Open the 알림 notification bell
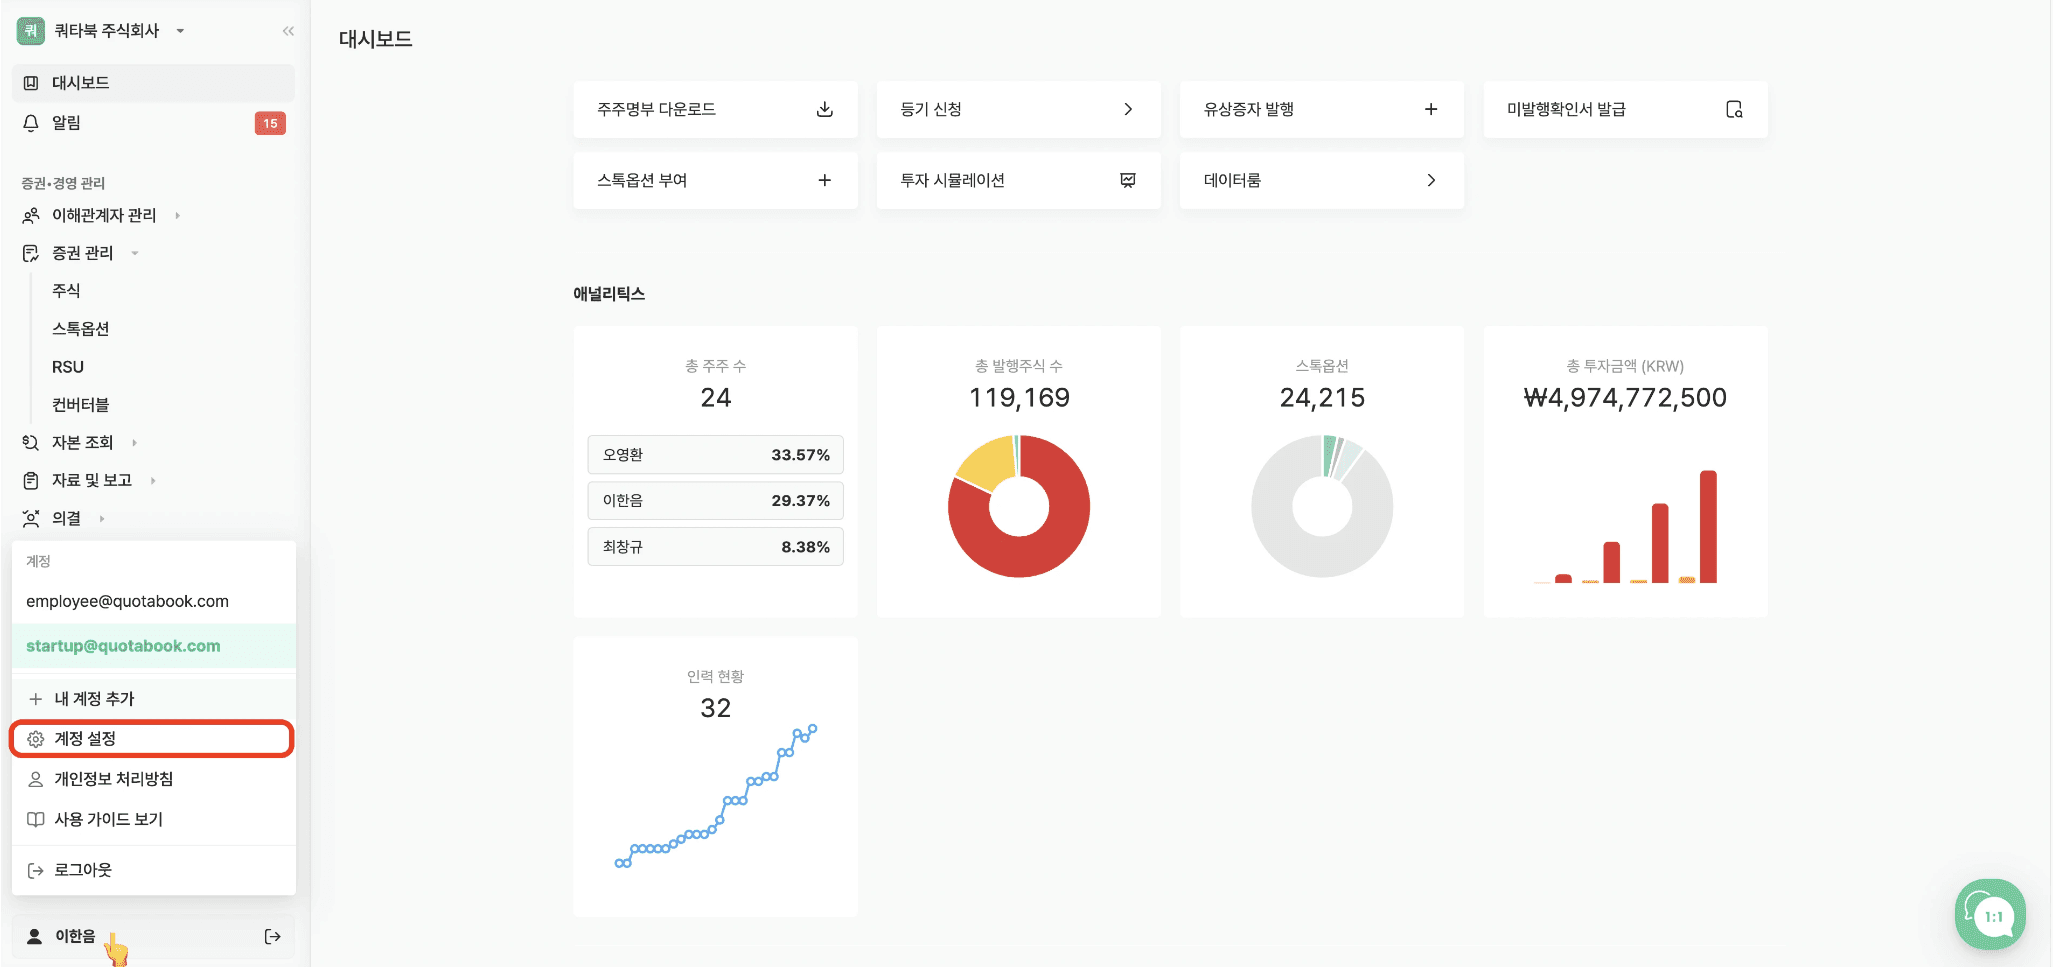Image resolution: width=2056 pixels, height=972 pixels. tap(33, 123)
